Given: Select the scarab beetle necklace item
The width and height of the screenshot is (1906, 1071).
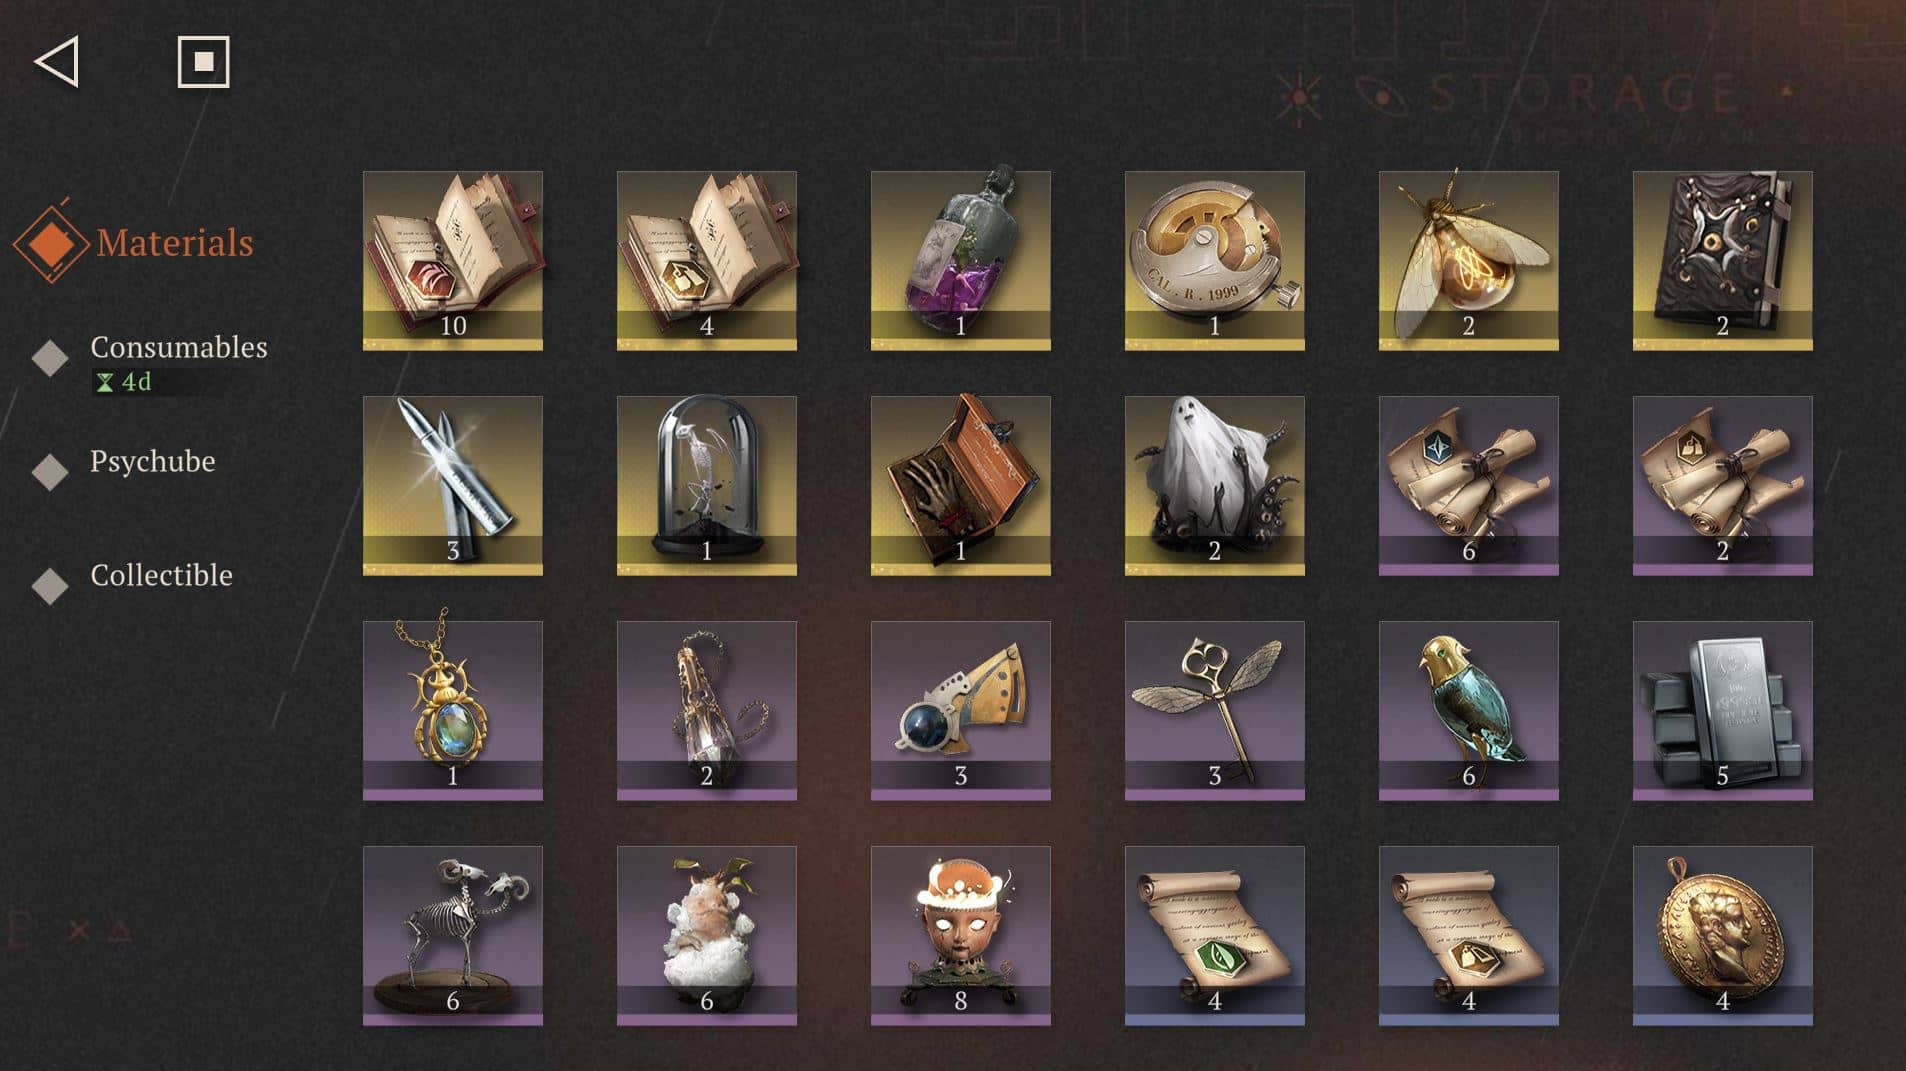Looking at the screenshot, I should [452, 710].
